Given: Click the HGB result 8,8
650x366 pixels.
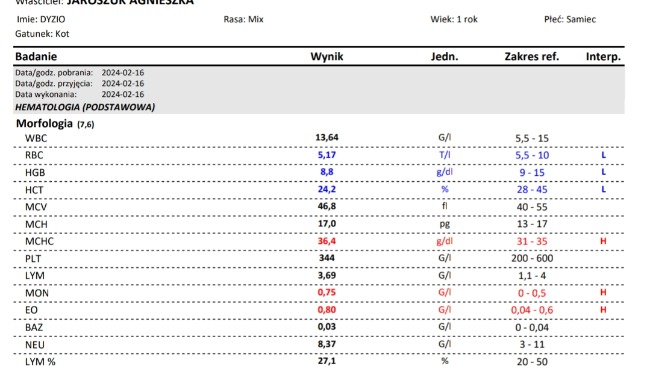Looking at the screenshot, I should tap(327, 172).
